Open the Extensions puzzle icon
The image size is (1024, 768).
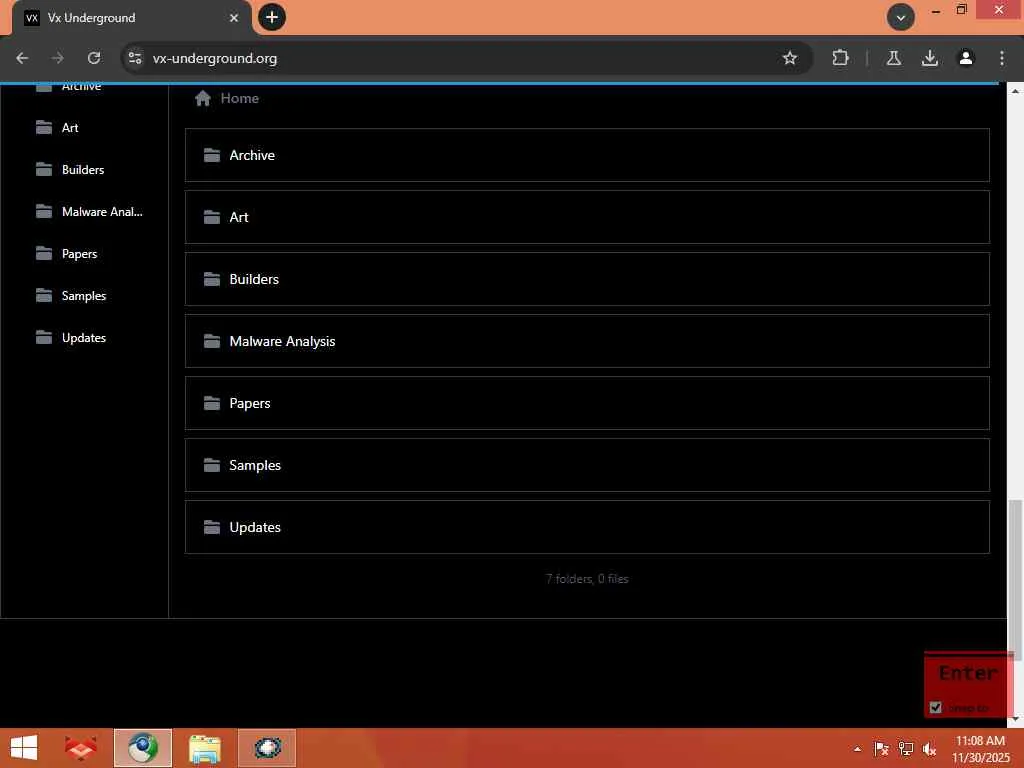click(x=840, y=58)
